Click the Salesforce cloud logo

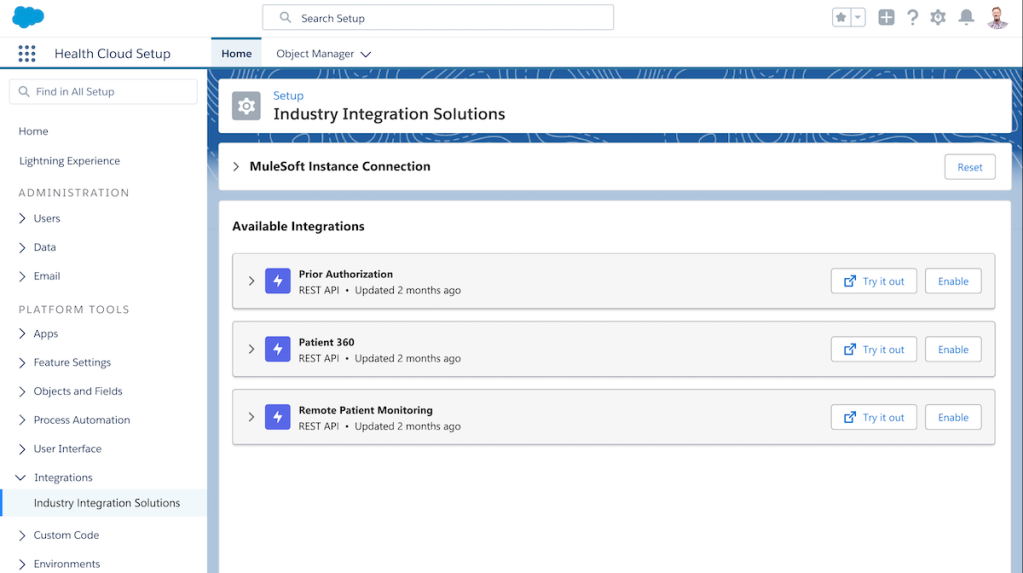tap(28, 17)
